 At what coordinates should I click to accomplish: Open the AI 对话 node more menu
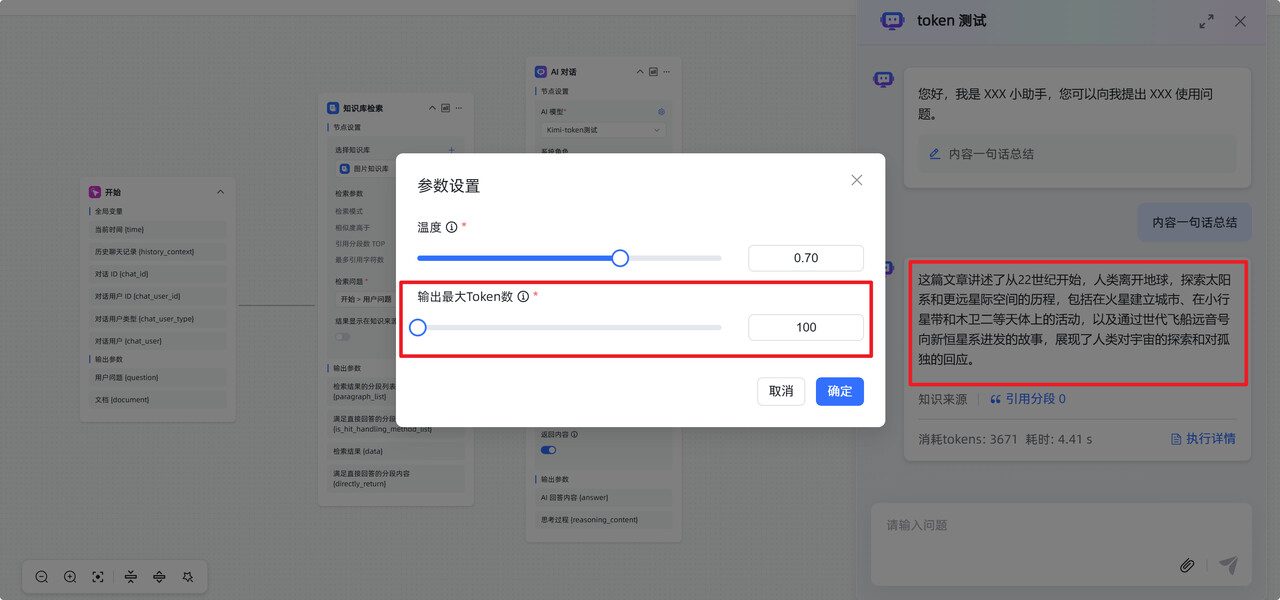(x=667, y=72)
